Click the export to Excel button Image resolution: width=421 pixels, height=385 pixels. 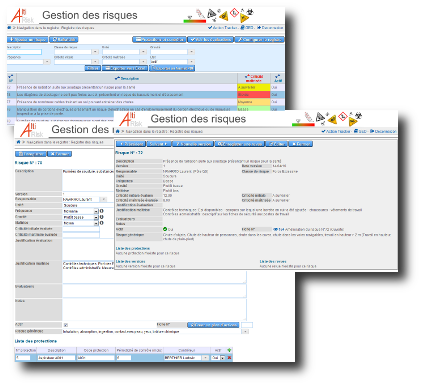pyautogui.click(x=124, y=68)
